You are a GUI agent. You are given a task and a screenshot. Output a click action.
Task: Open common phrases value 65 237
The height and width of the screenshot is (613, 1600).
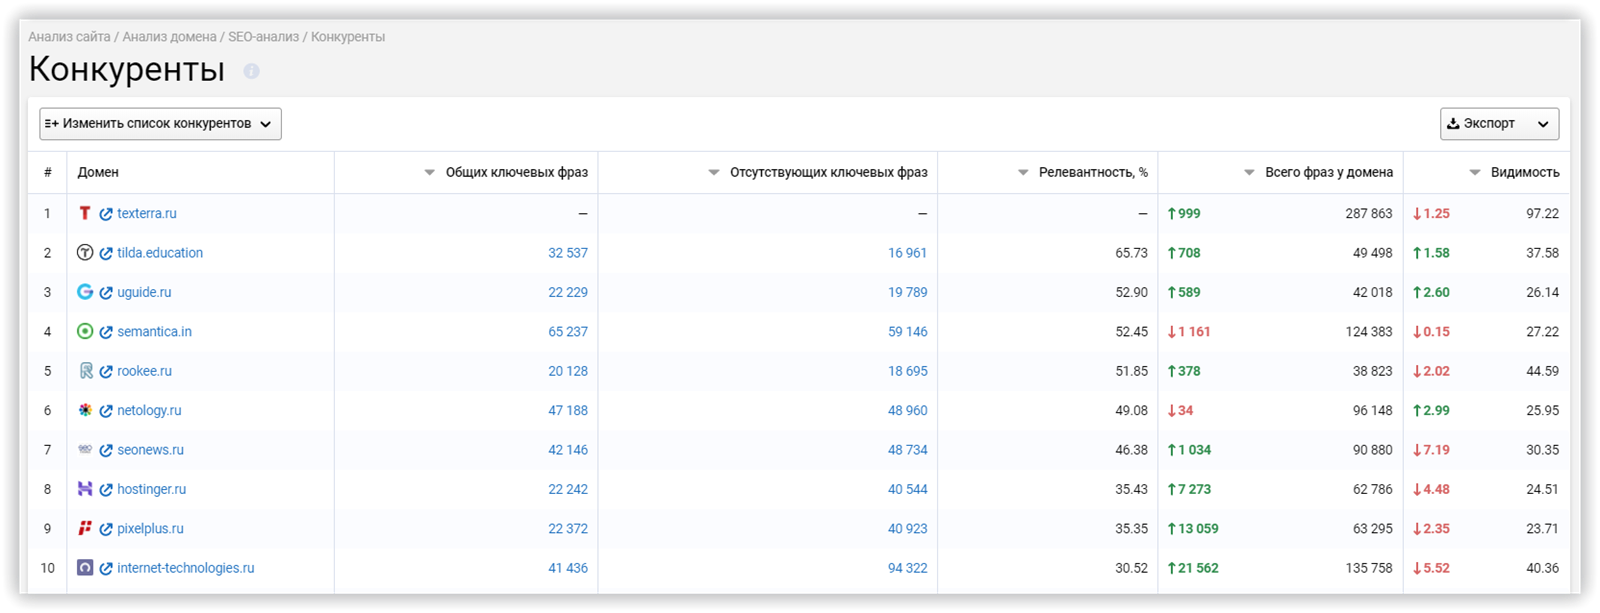[568, 332]
